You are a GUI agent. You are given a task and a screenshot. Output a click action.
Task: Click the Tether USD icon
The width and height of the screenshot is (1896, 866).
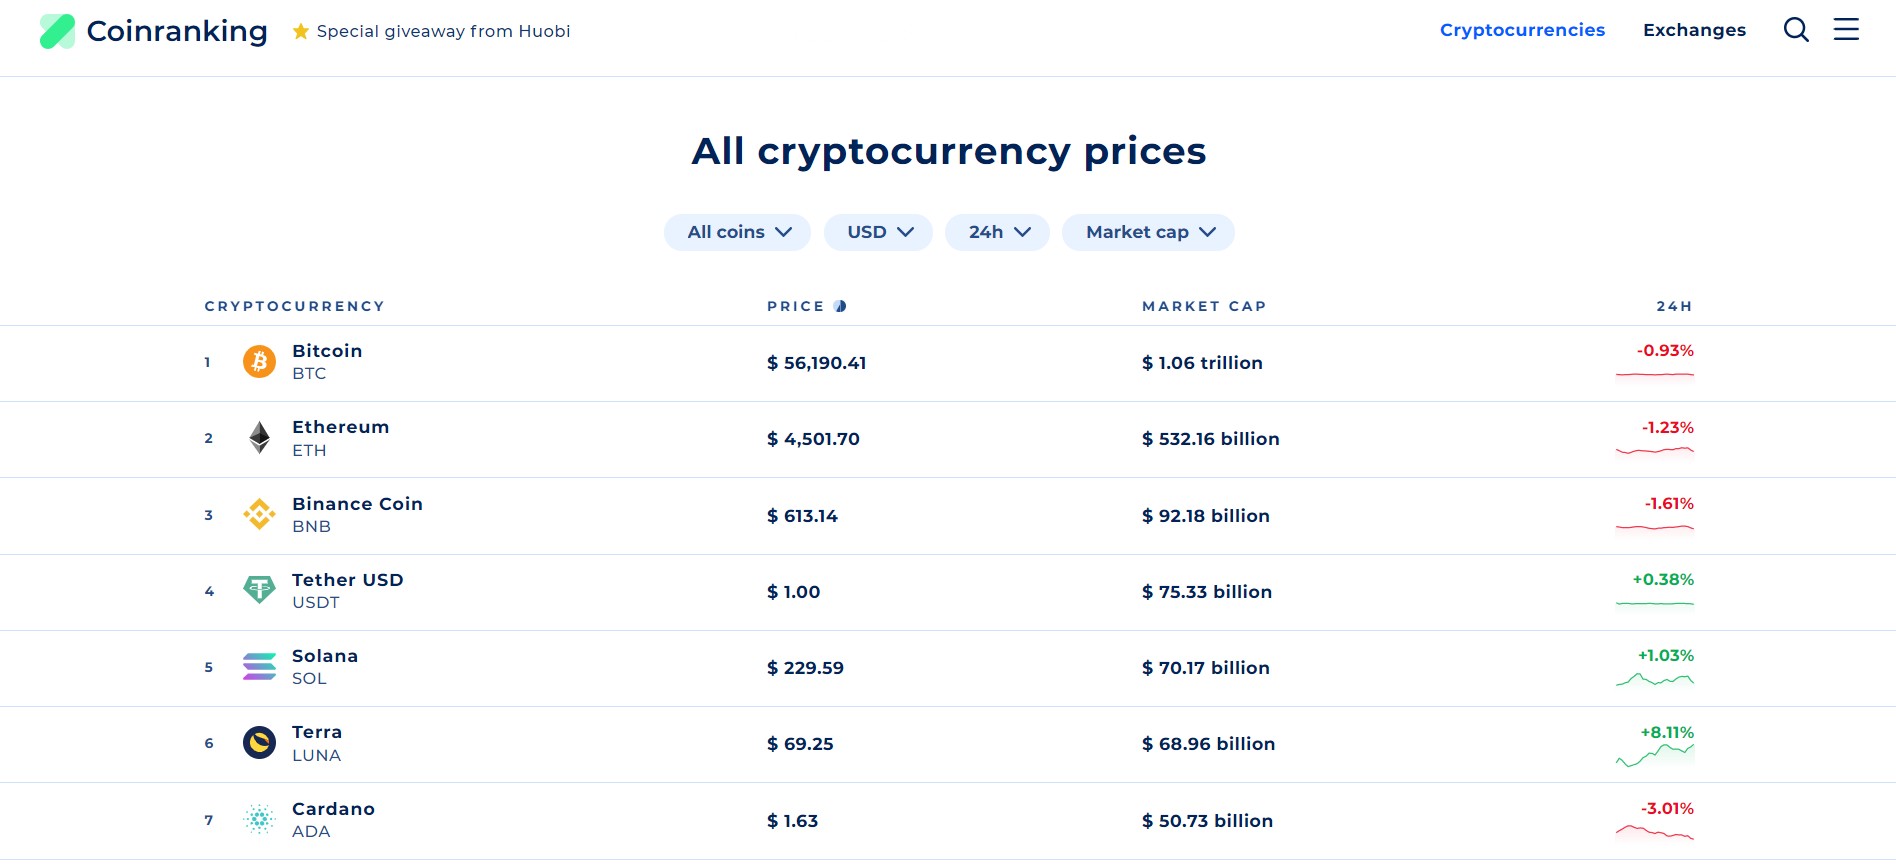(x=260, y=590)
